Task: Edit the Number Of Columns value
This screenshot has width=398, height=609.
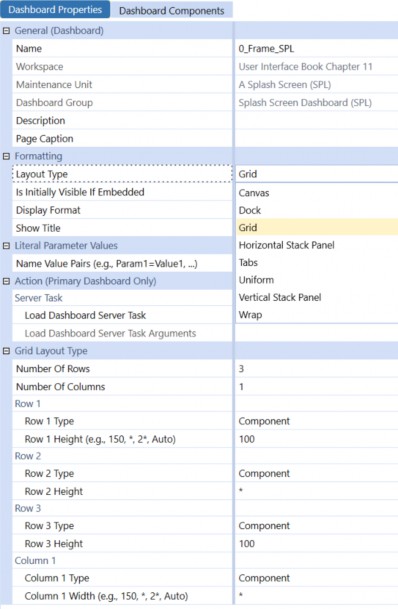Action: [316, 387]
